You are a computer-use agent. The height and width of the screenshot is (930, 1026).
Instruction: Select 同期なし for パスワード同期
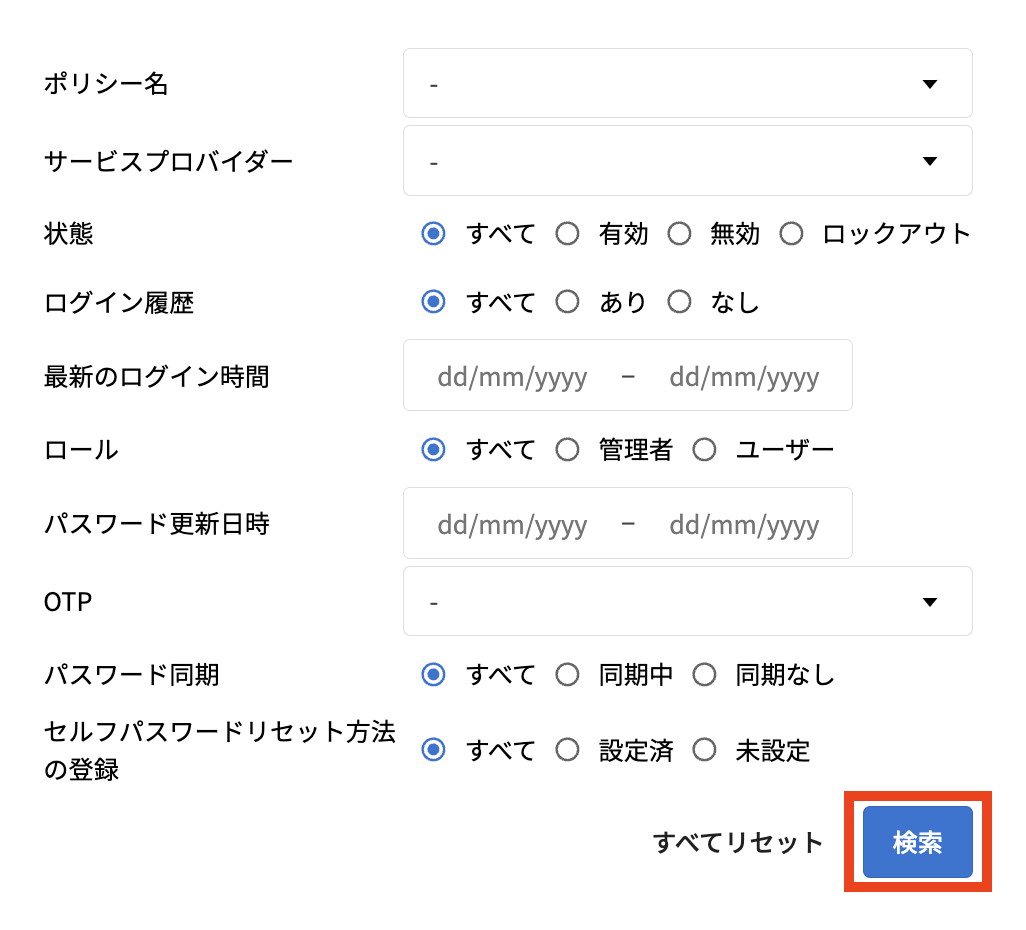pyautogui.click(x=705, y=675)
